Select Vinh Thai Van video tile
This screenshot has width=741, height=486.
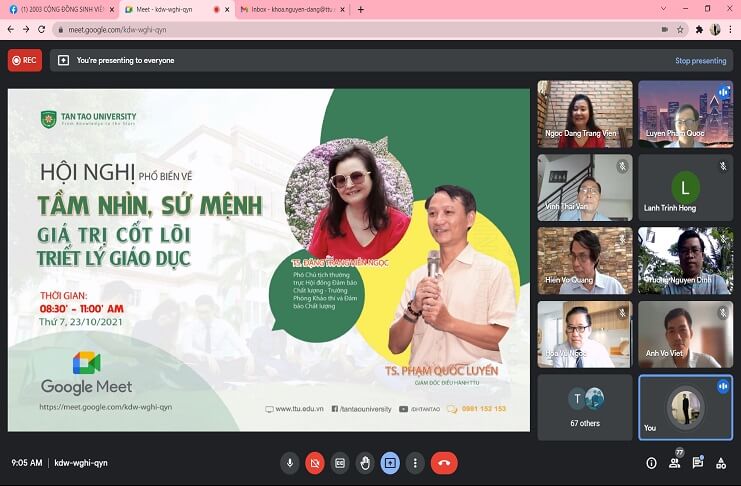click(585, 188)
